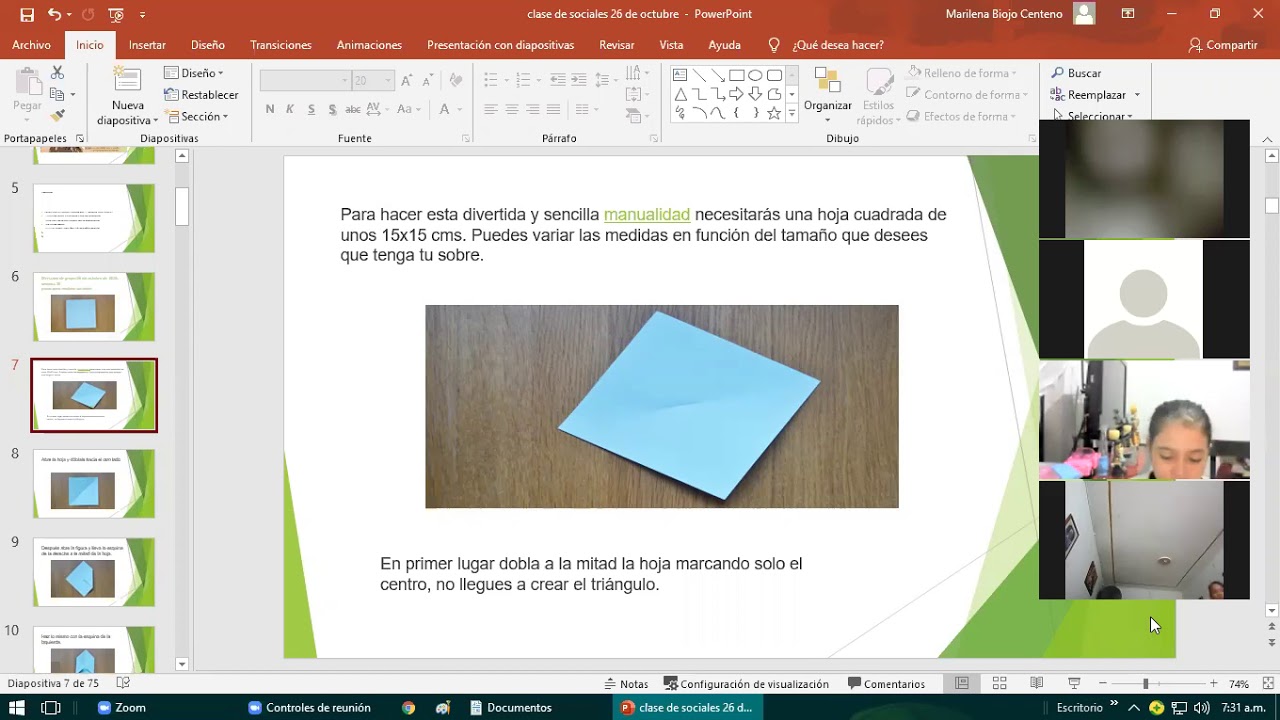Start presentation from beginning icon
1280x720 pixels.
click(116, 14)
